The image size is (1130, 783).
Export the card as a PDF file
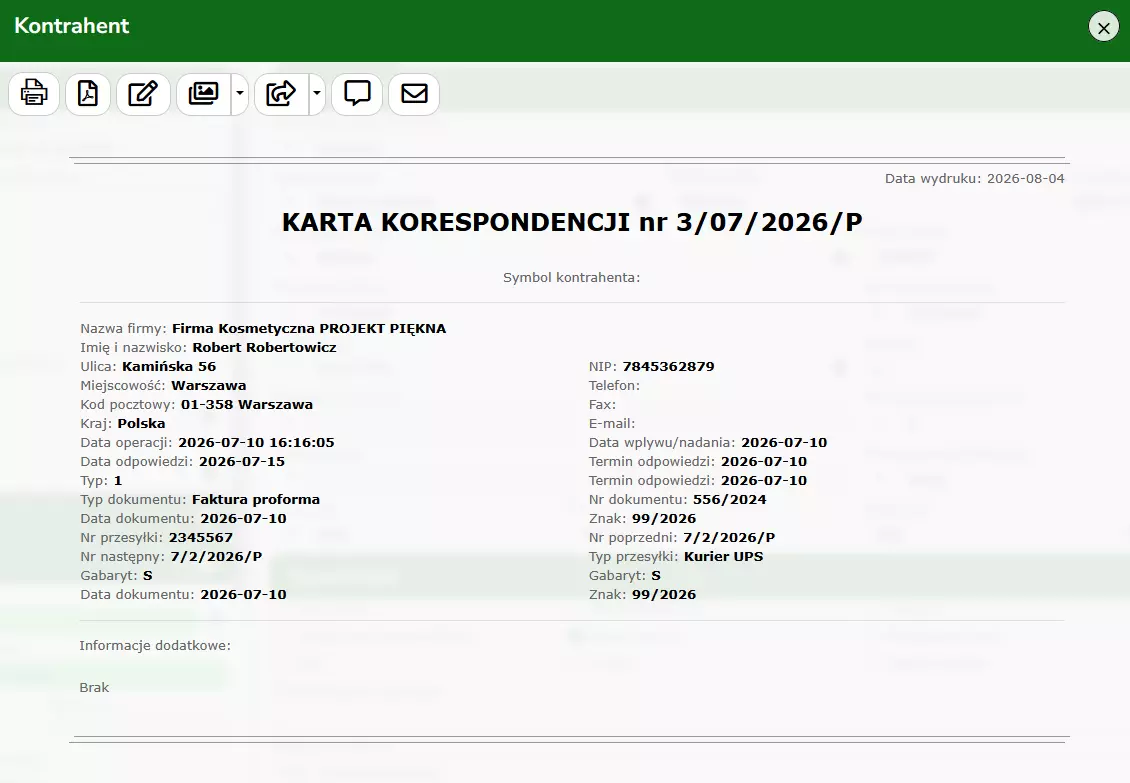pyautogui.click(x=88, y=94)
